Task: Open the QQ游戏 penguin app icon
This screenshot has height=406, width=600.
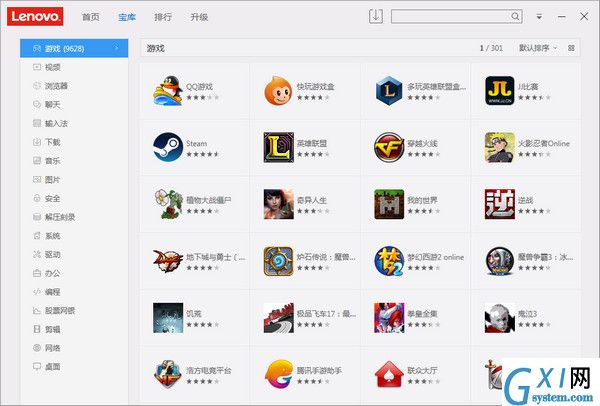Action: (x=168, y=90)
